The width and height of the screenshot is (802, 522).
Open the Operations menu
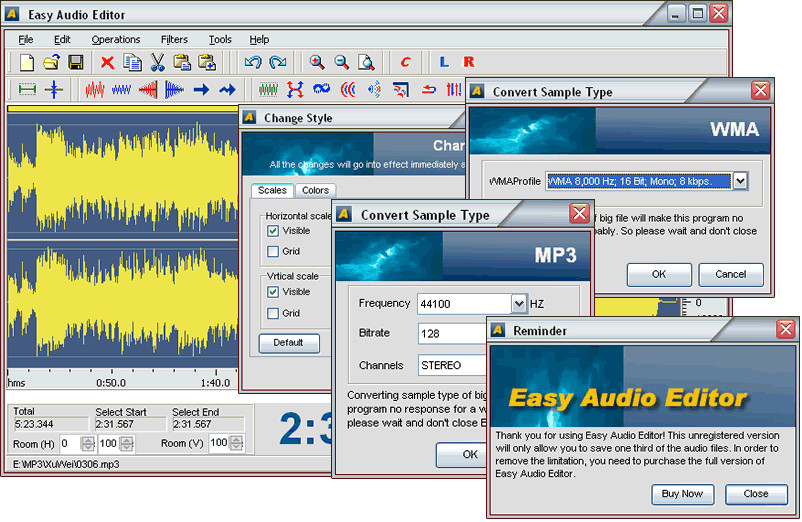click(116, 39)
